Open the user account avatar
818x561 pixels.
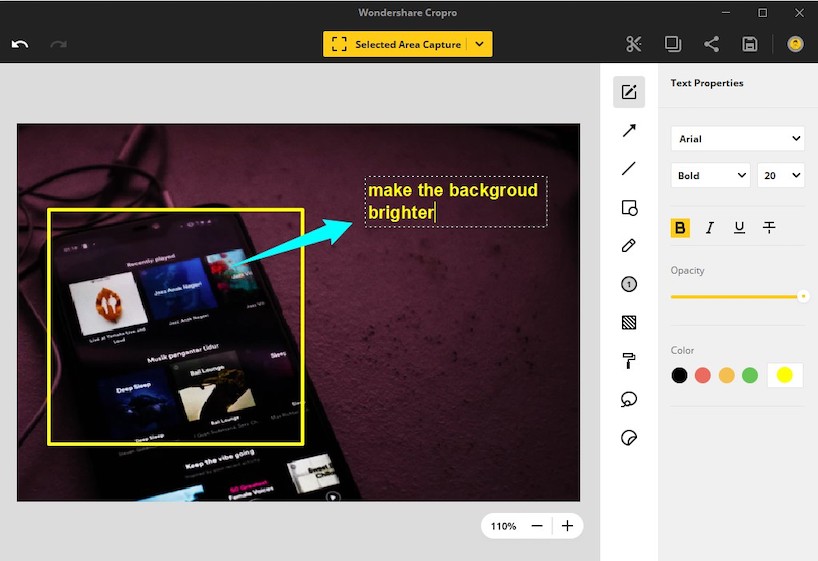[x=795, y=44]
